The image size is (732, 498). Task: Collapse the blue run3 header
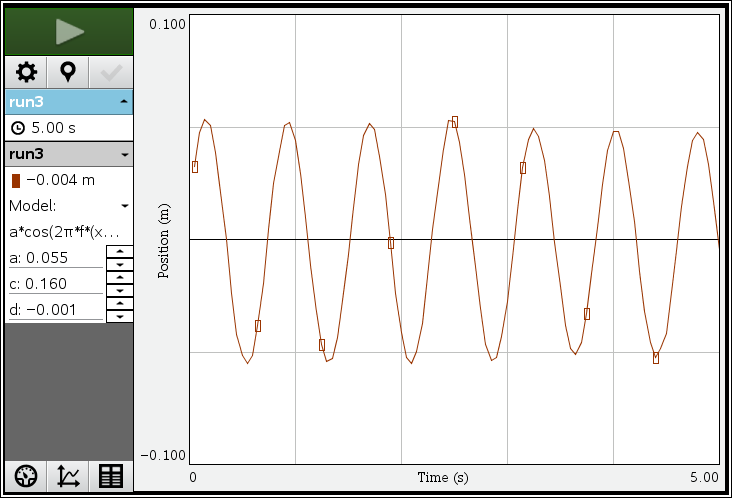click(123, 102)
